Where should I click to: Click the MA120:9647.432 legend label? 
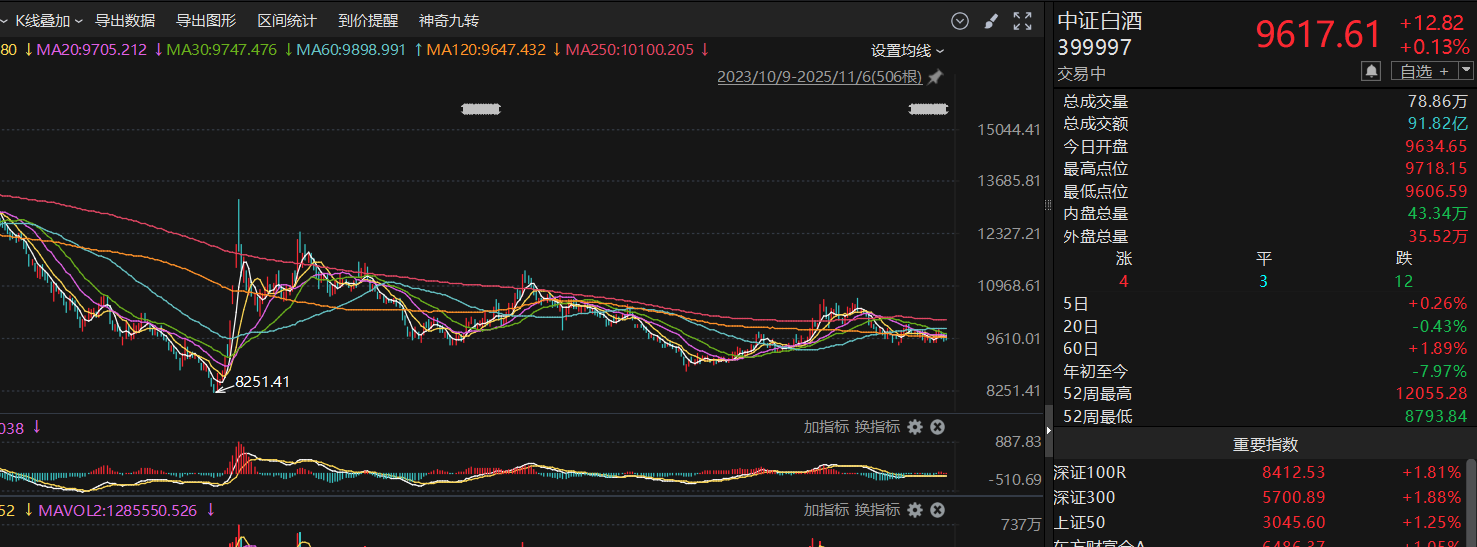[x=486, y=50]
